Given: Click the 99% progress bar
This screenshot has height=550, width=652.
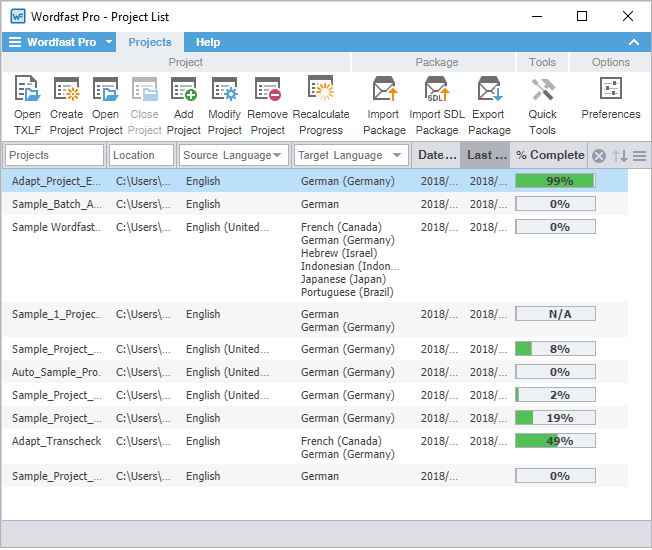Looking at the screenshot, I should click(556, 181).
